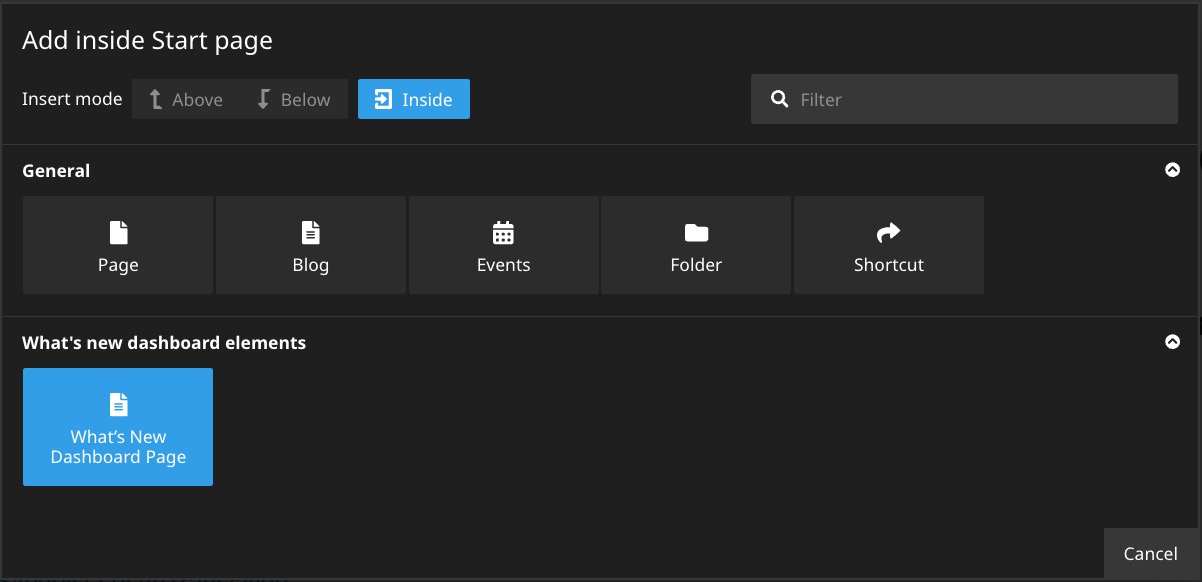Viewport: 1202px width, 582px height.
Task: Pick the Folder tile label
Action: pyautogui.click(x=696, y=265)
